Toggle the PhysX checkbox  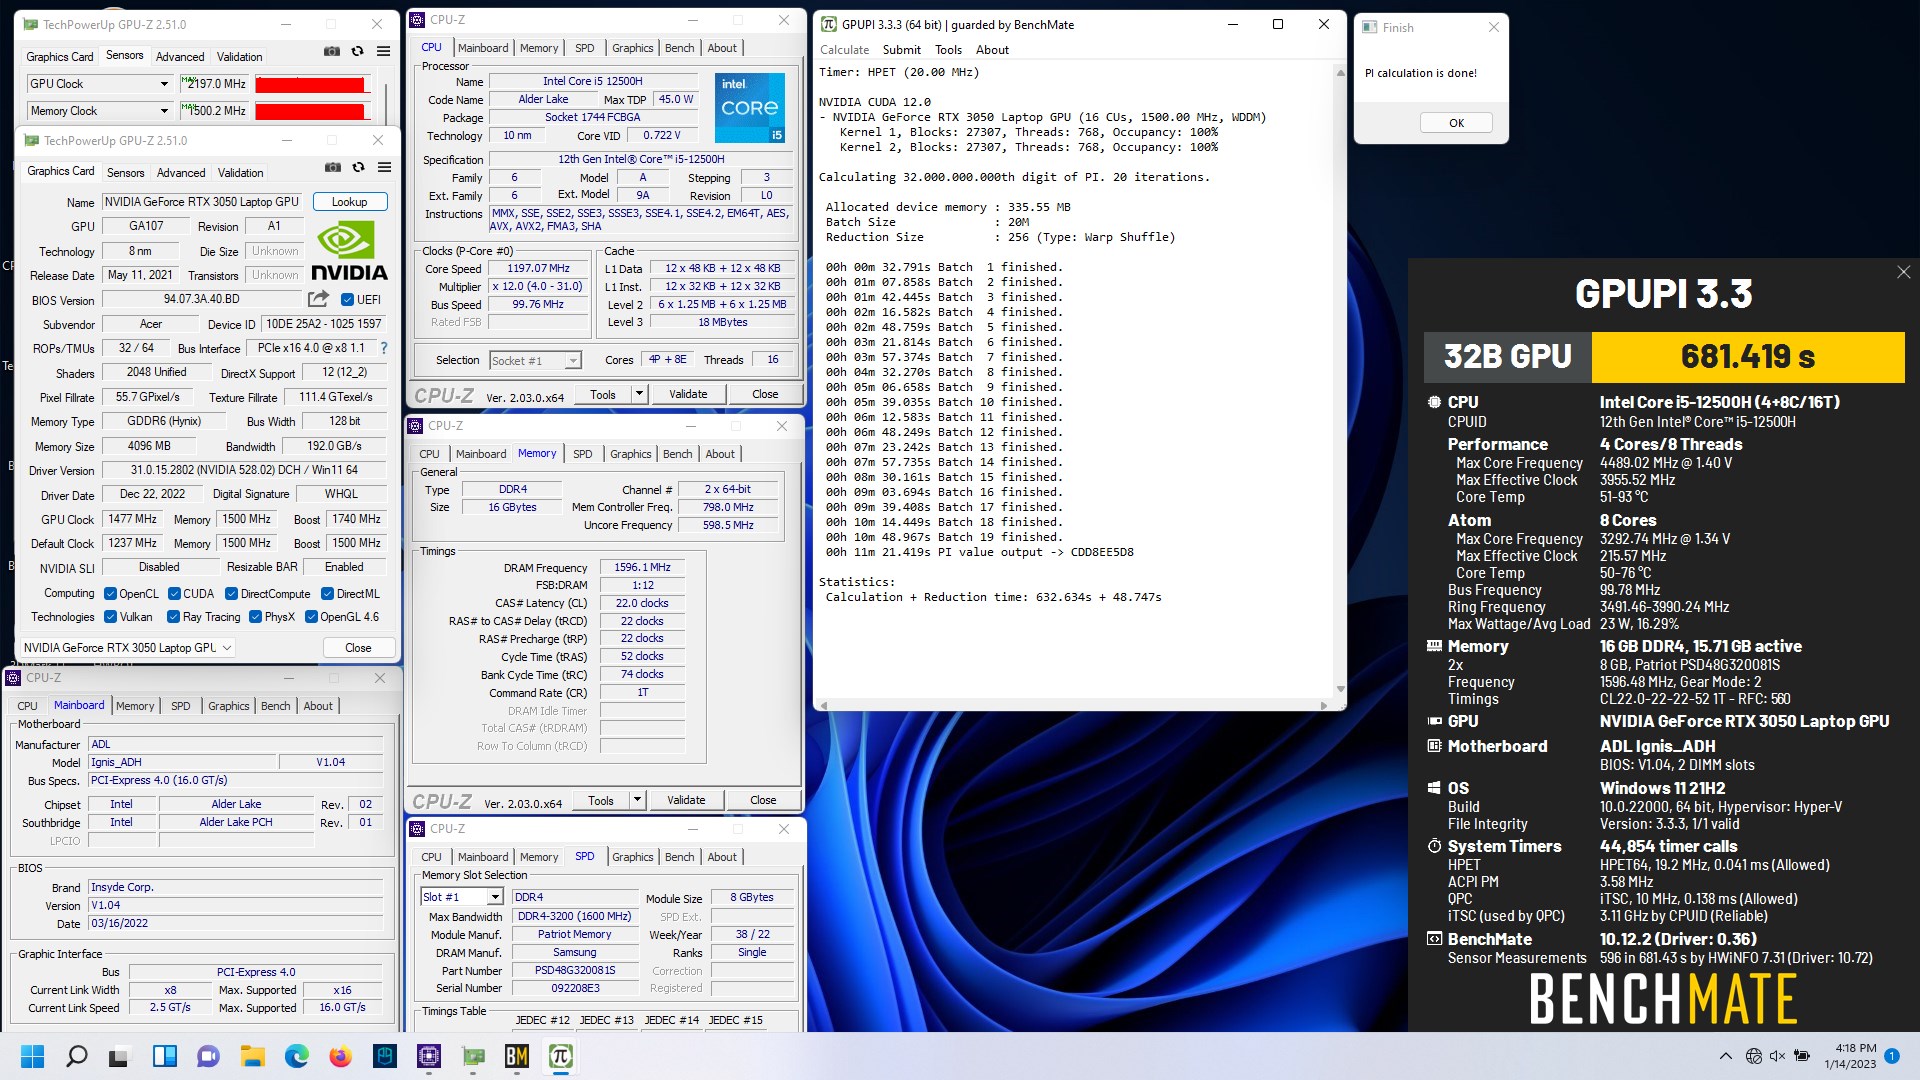(256, 617)
